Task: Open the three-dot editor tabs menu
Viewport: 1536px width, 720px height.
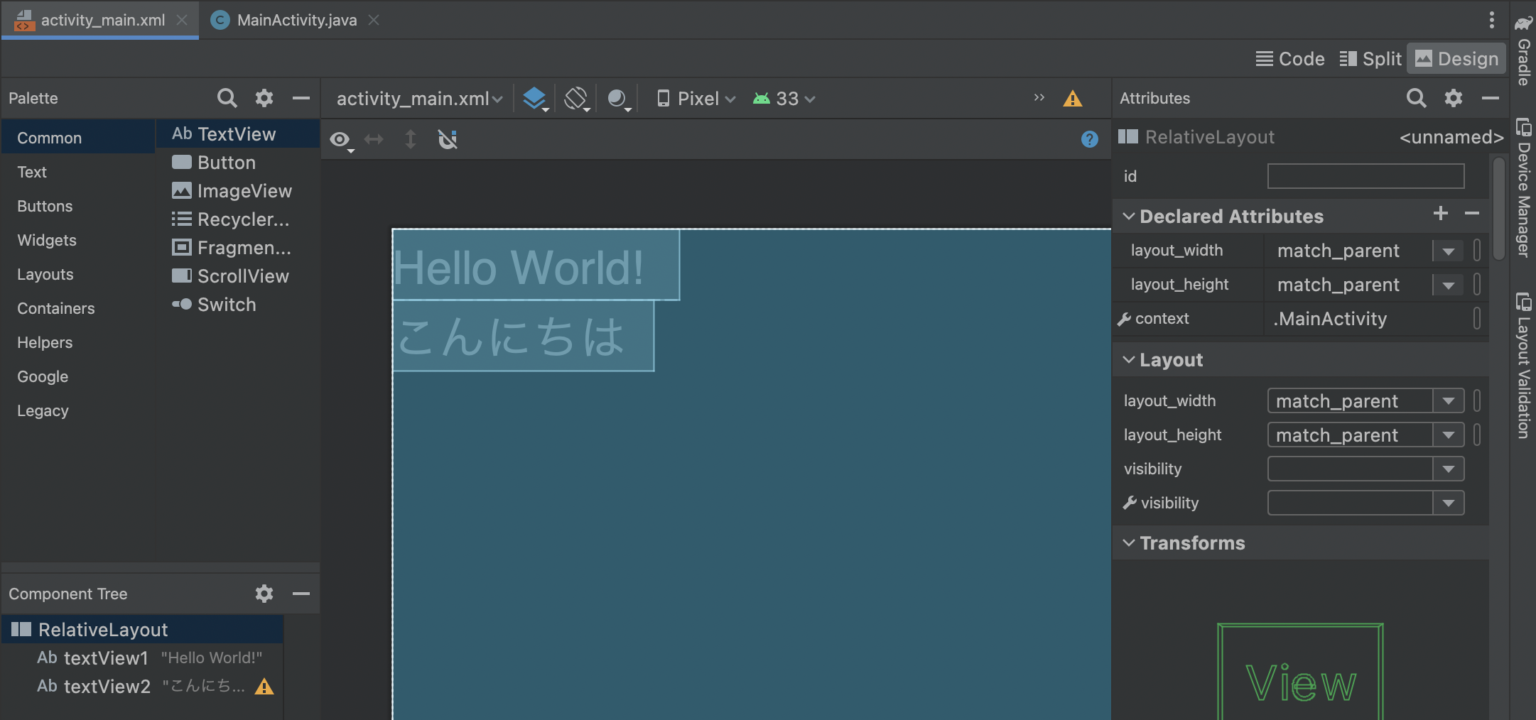Action: (x=1491, y=20)
